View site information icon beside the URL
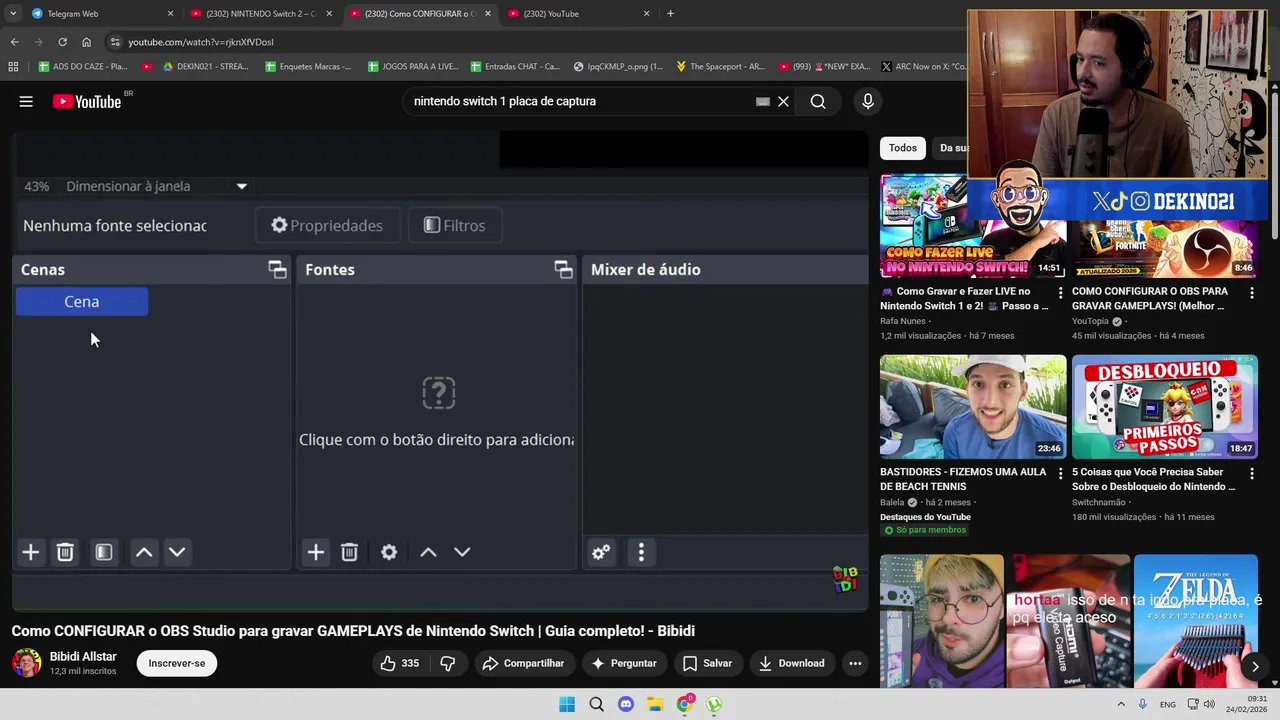 pyautogui.click(x=115, y=42)
